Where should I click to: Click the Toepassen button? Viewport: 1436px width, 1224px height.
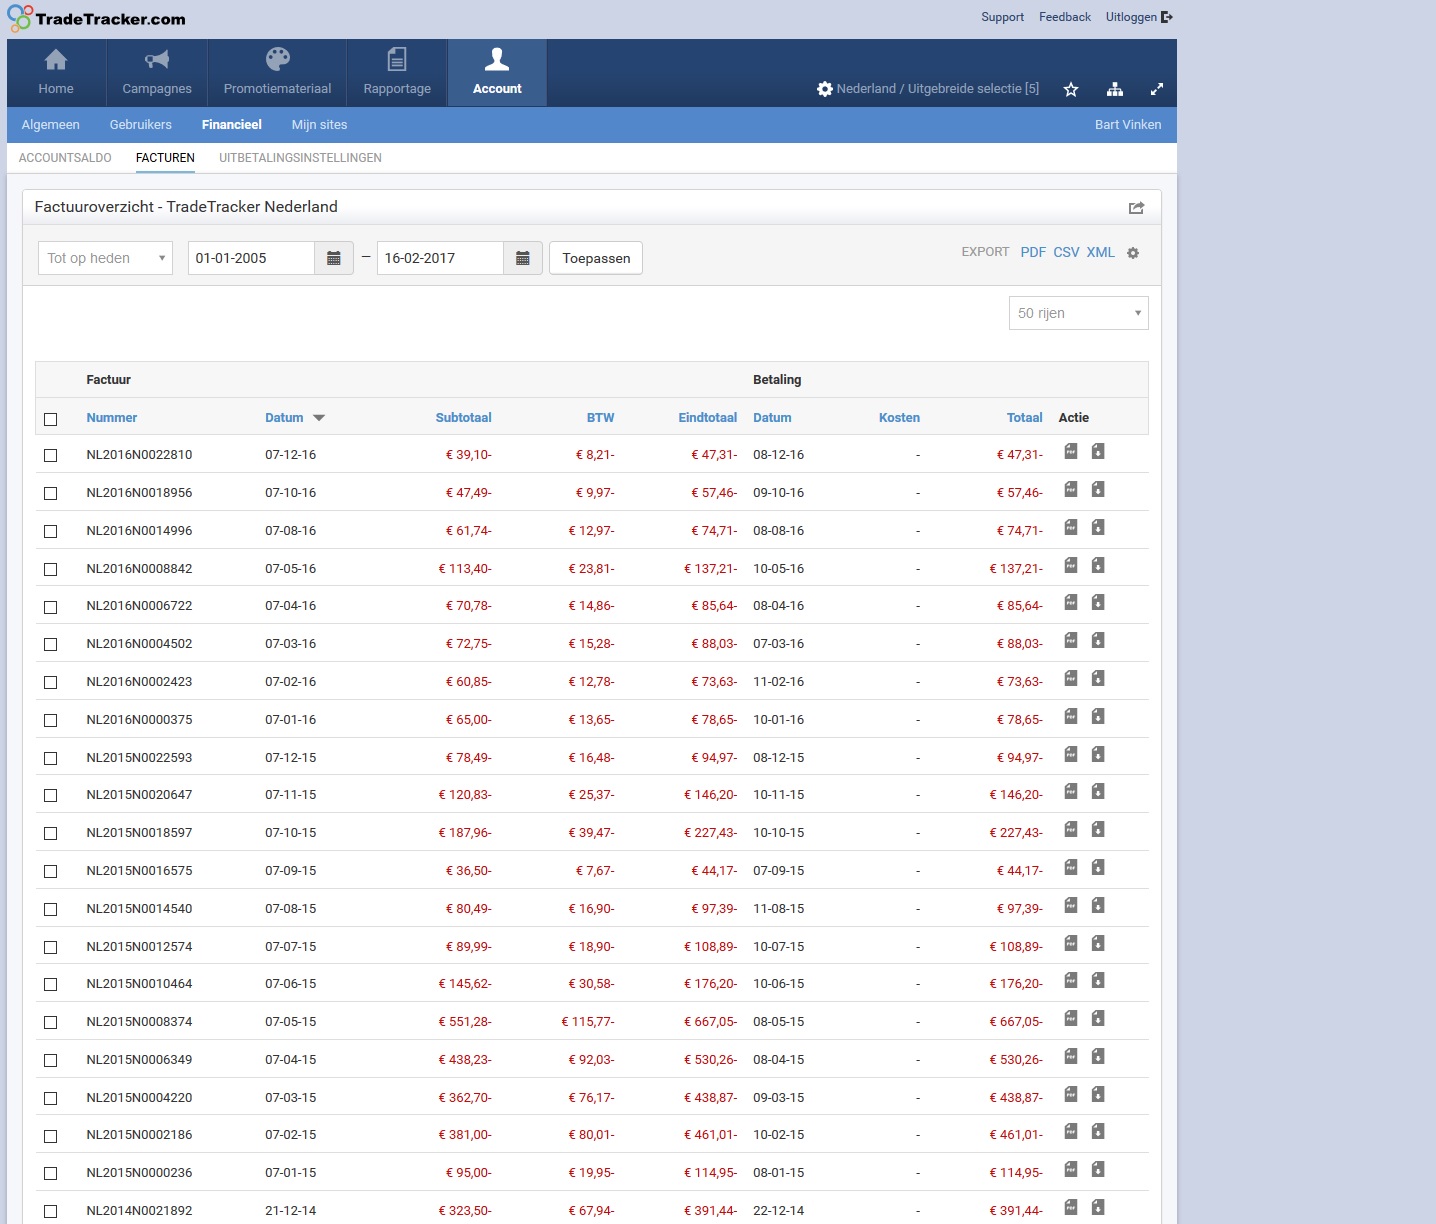[596, 258]
